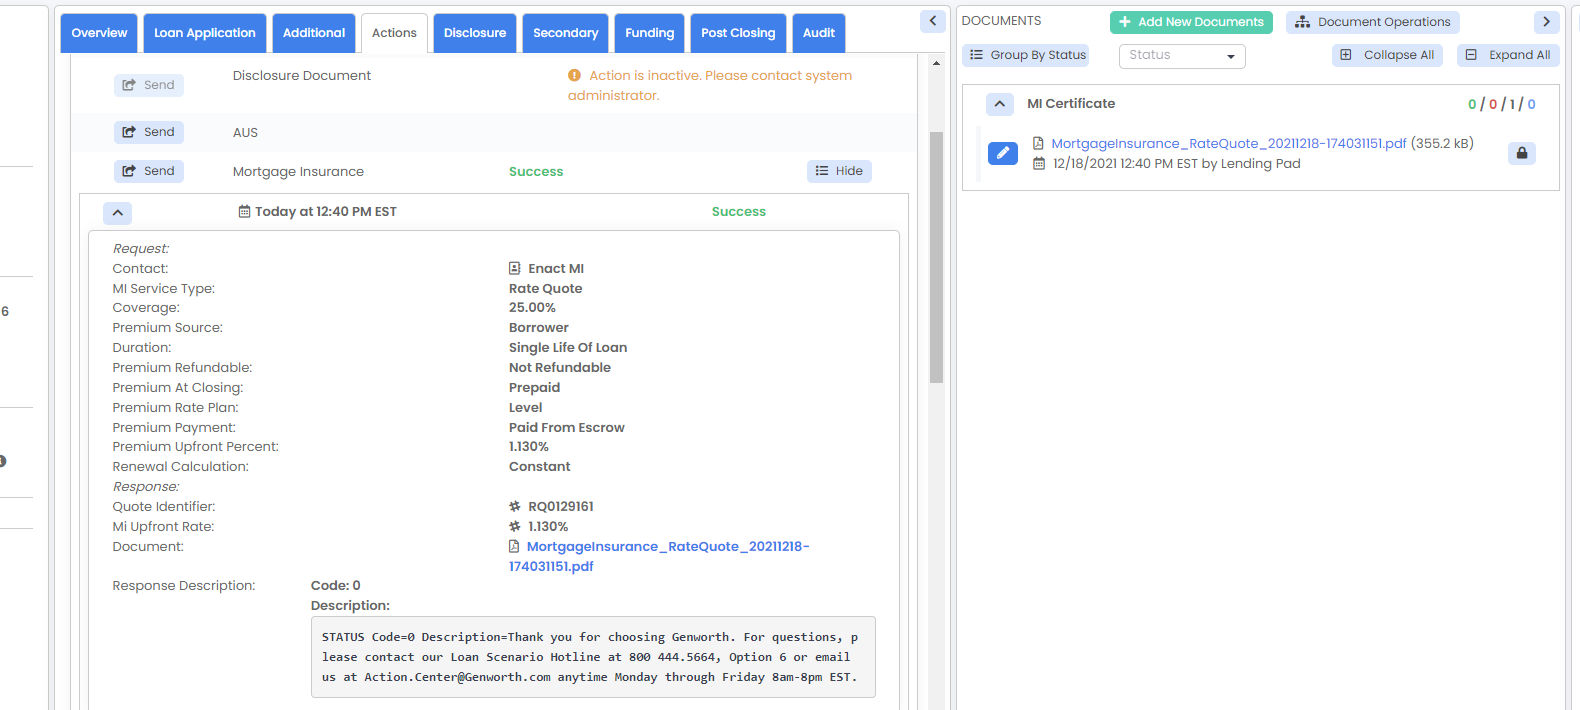
Task: Send the Mortgage Insurance action
Action: (148, 171)
